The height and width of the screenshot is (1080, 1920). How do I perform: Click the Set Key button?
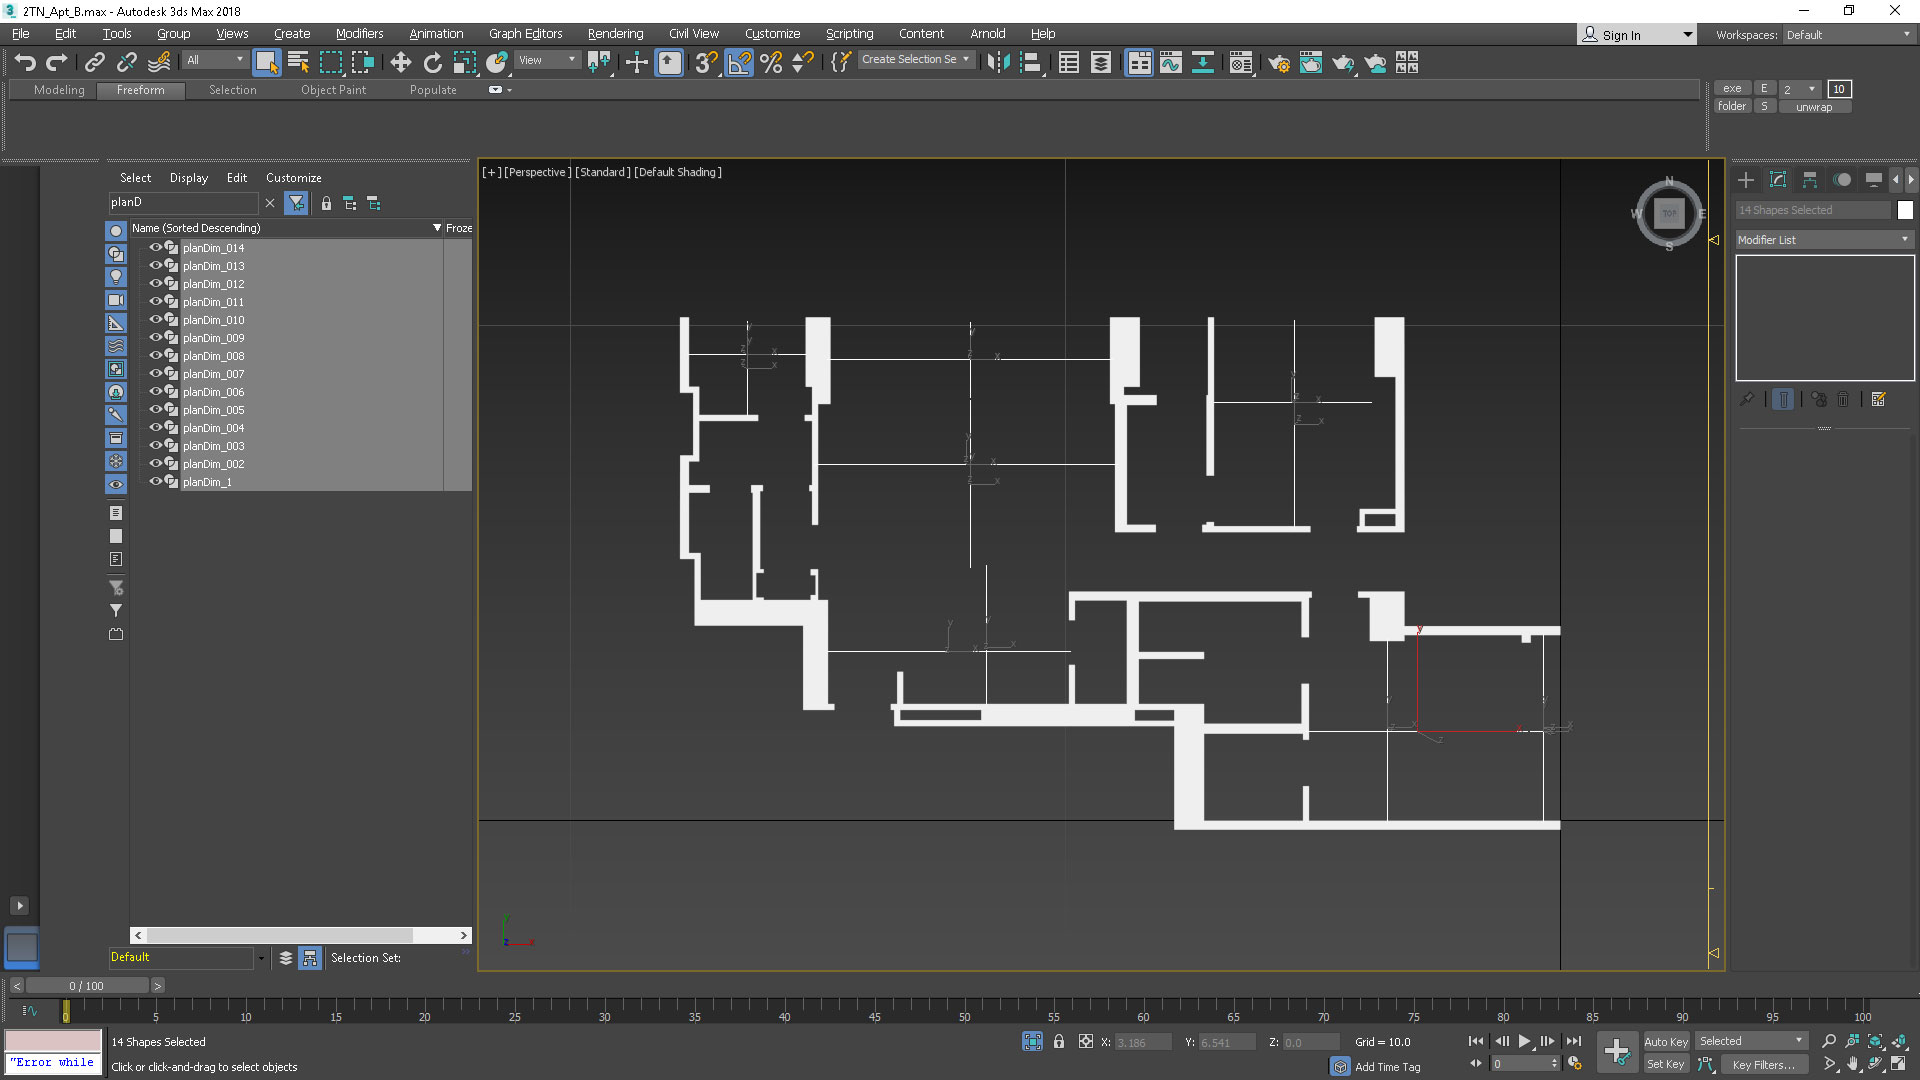(x=1665, y=1064)
